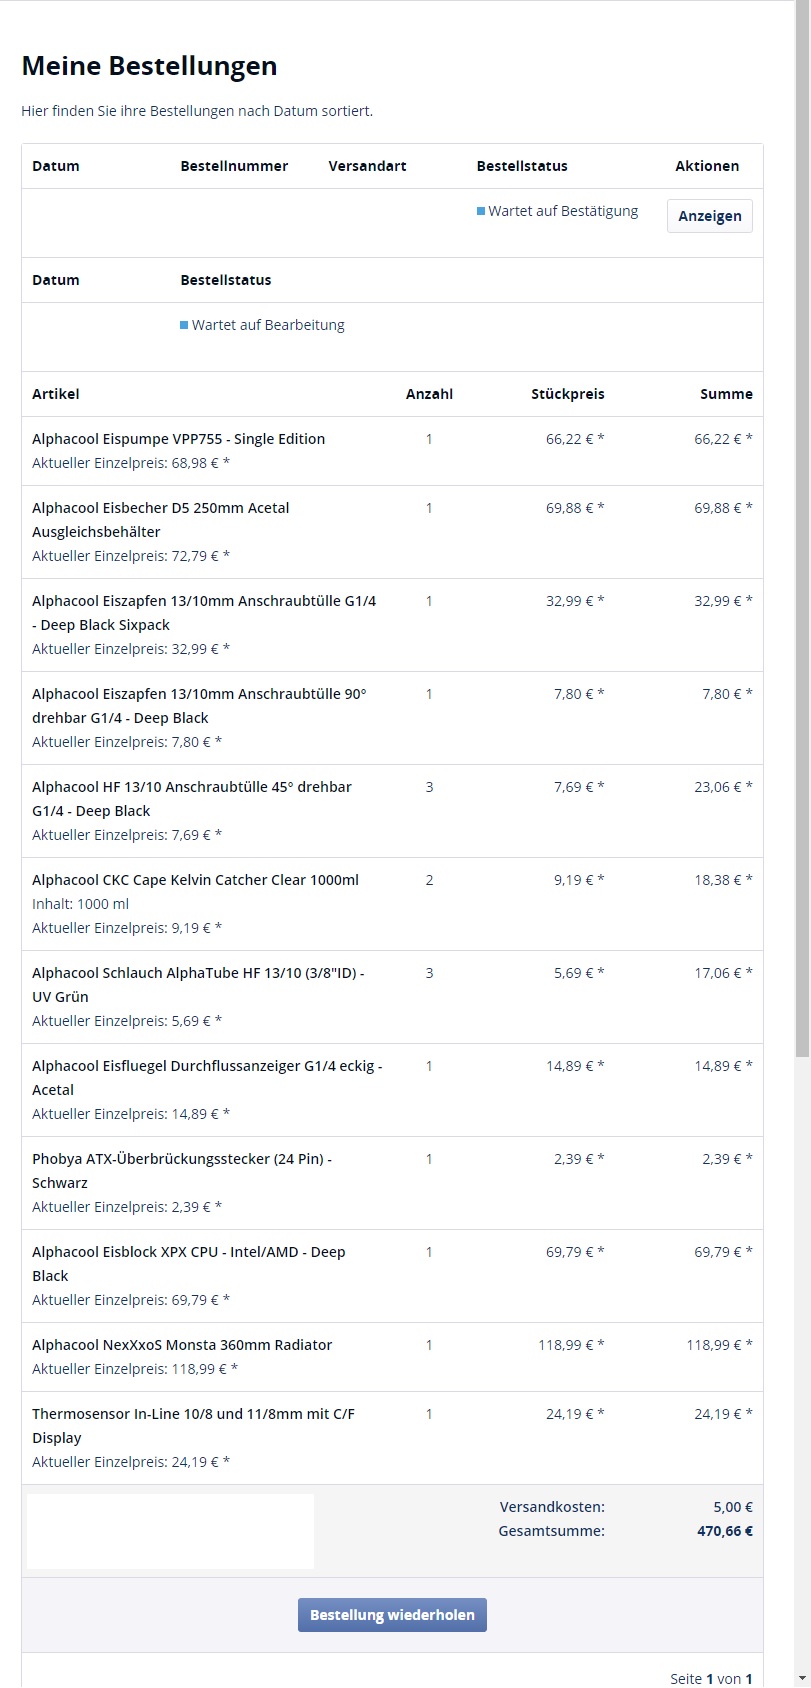Open Thermosensor In-Line product link

tap(193, 1414)
